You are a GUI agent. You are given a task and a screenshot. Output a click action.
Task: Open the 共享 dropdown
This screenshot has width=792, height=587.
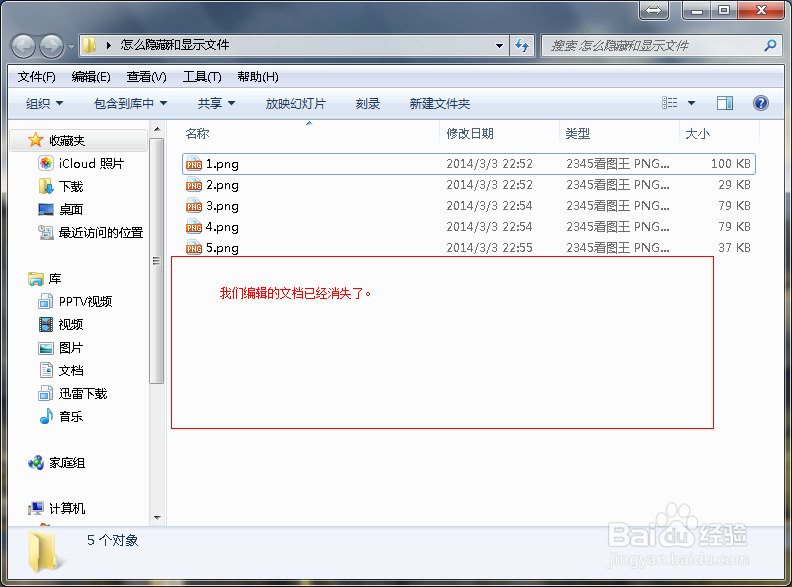pos(216,104)
